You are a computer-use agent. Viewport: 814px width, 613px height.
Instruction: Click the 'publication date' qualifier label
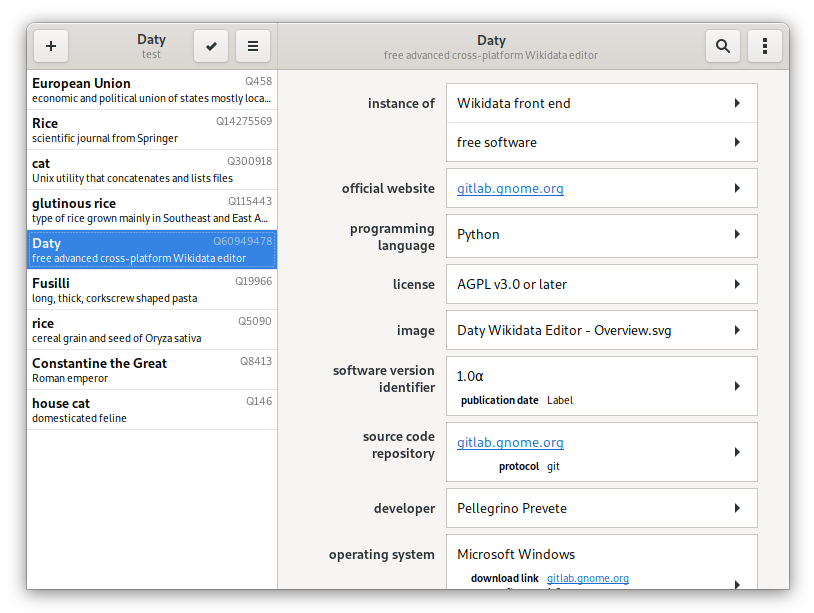point(499,400)
